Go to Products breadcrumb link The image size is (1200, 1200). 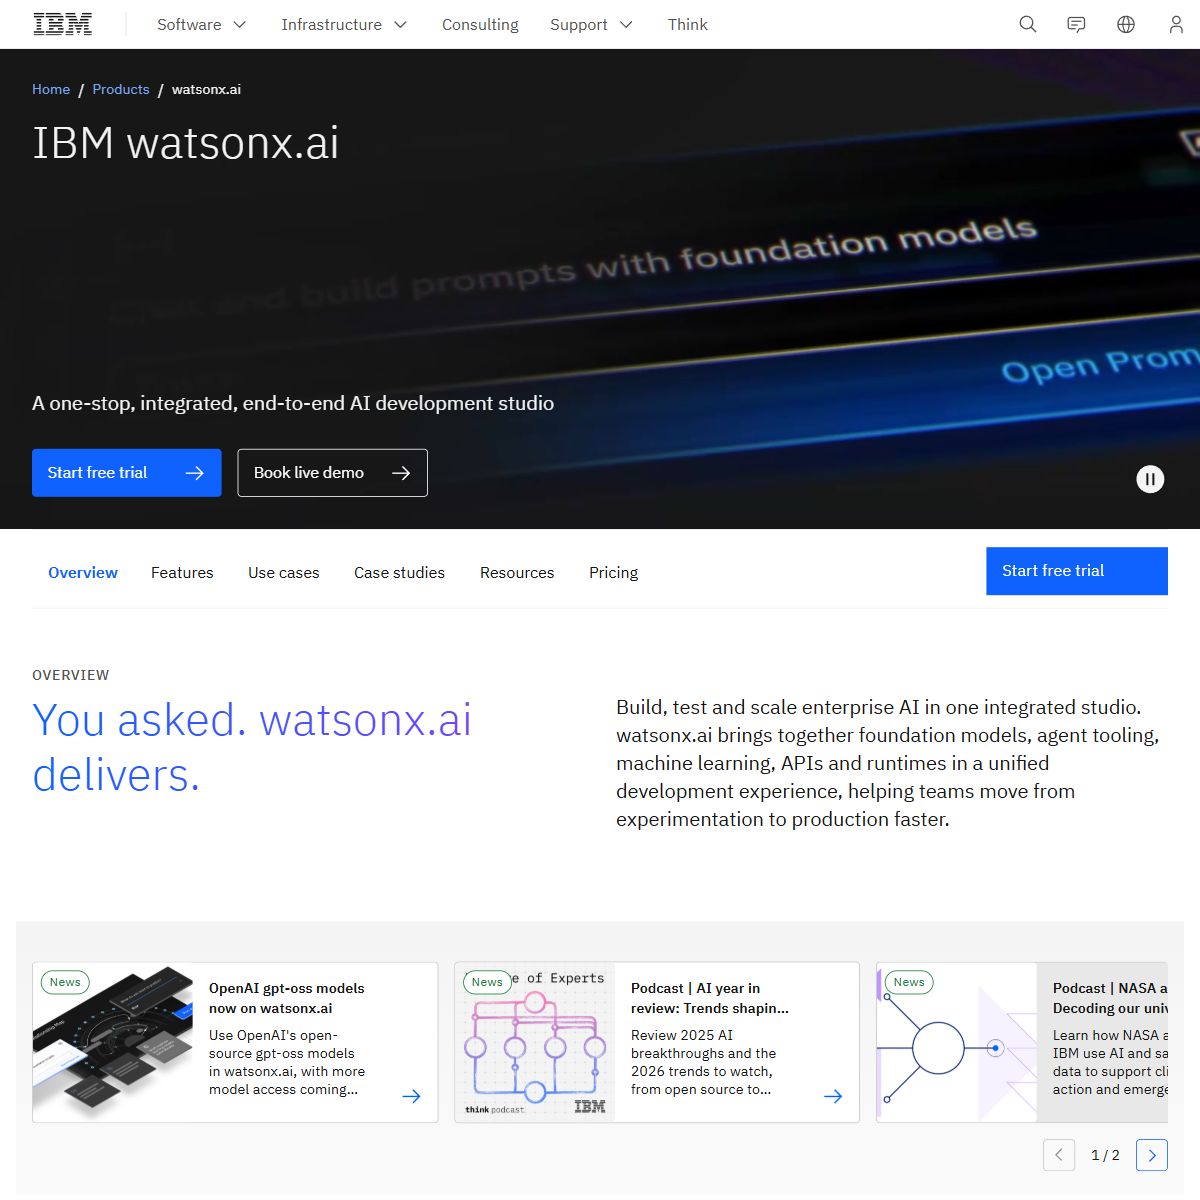[121, 89]
